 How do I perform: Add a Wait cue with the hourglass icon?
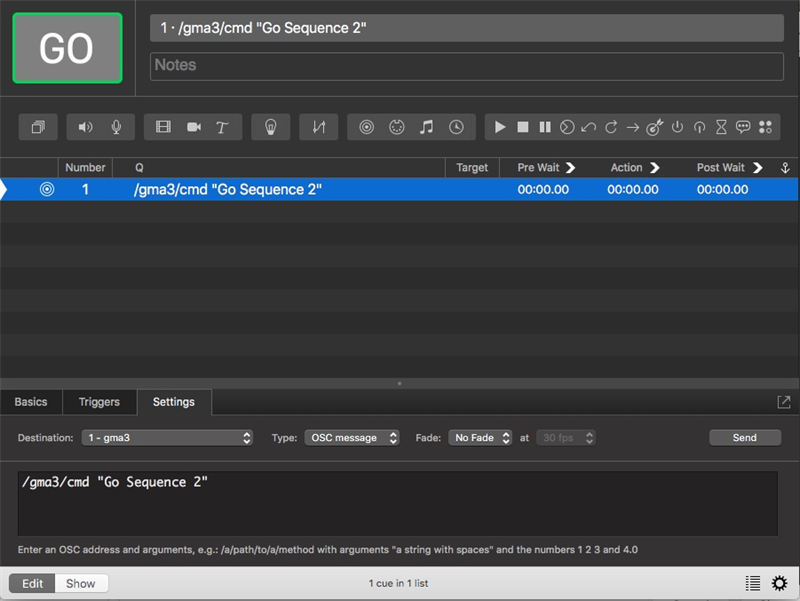[721, 127]
